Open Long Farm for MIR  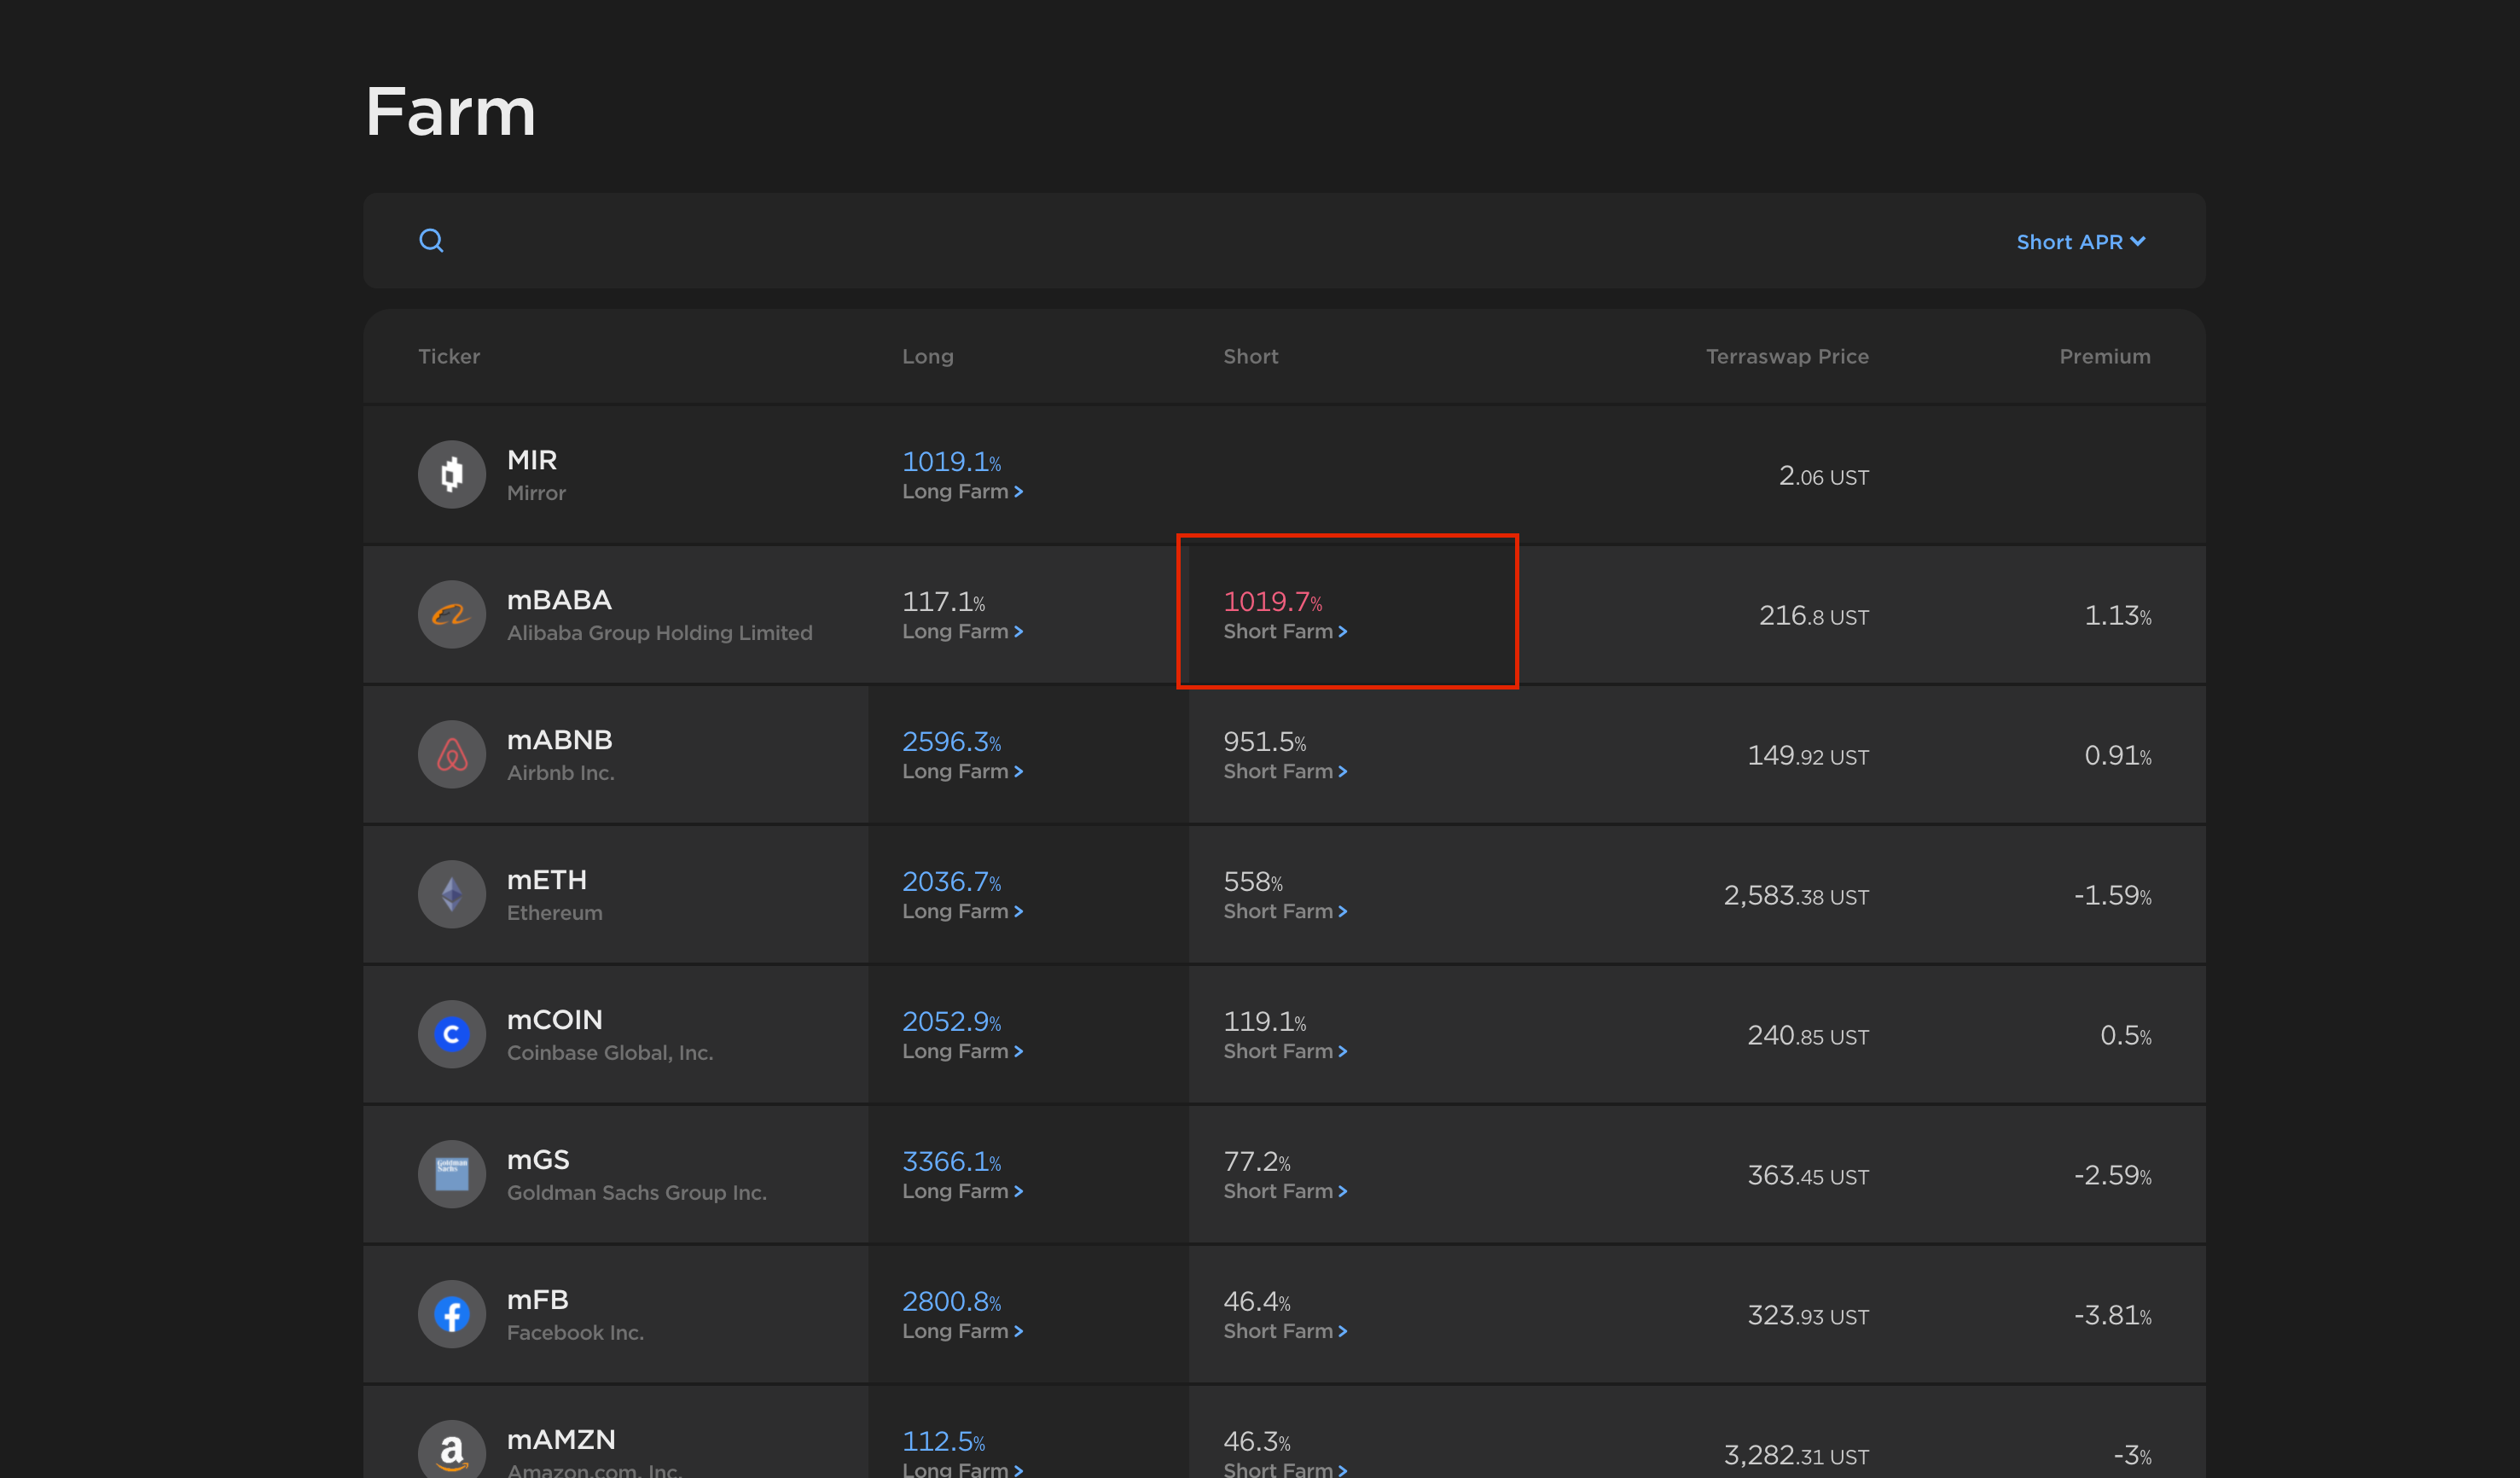[x=962, y=491]
